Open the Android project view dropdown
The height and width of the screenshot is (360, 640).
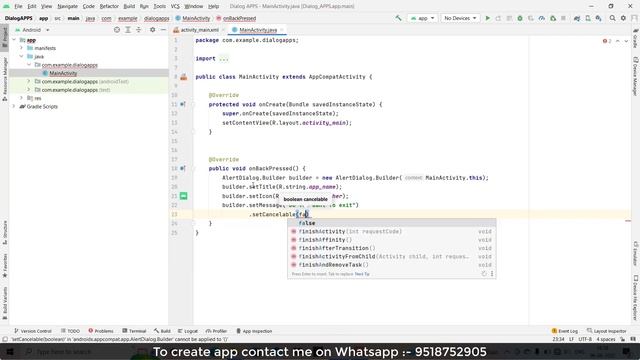click(32, 30)
